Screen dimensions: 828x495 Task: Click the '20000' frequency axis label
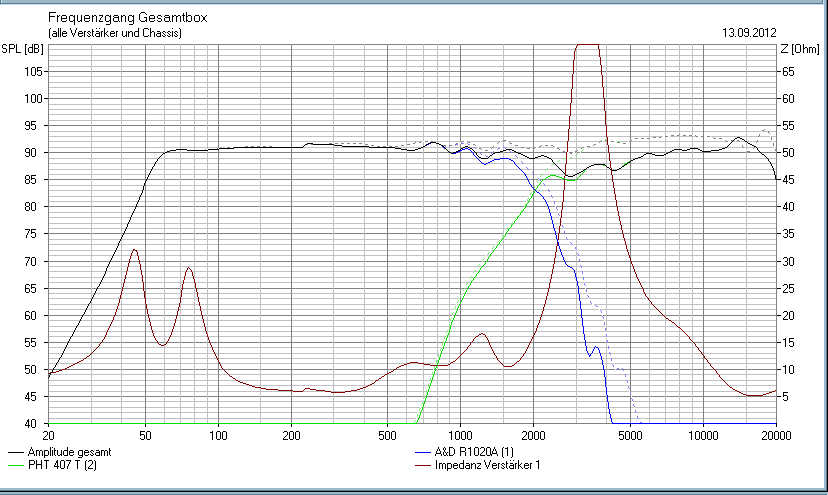point(776,436)
